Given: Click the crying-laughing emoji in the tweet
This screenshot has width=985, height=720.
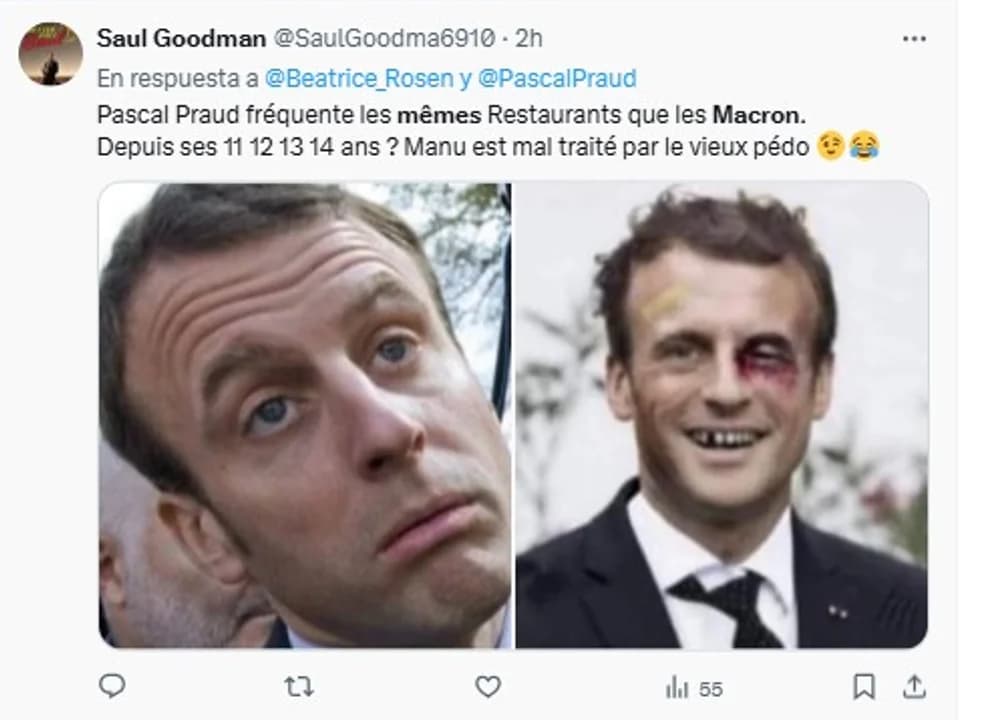Looking at the screenshot, I should pyautogui.click(x=864, y=146).
